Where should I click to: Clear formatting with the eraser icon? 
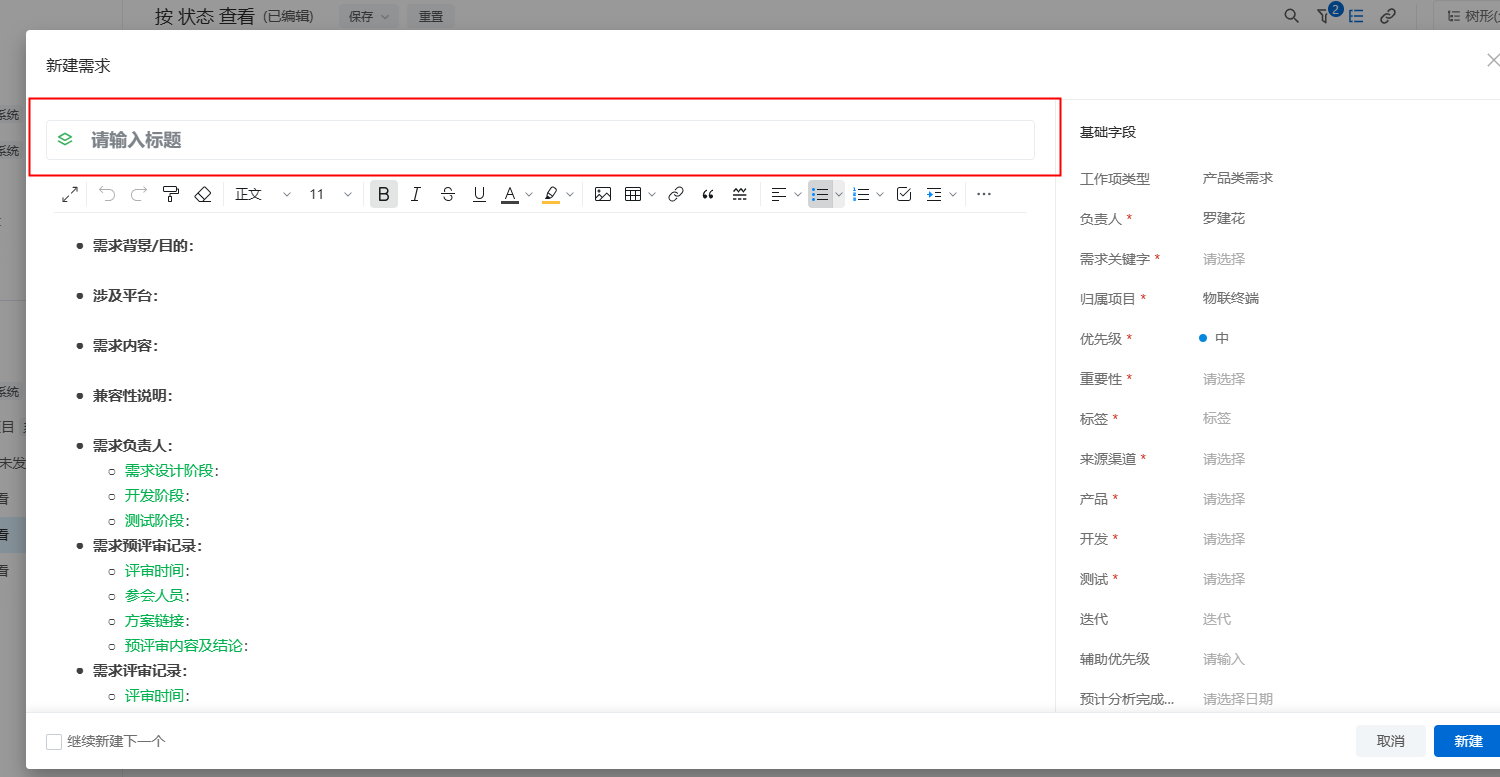click(x=203, y=194)
